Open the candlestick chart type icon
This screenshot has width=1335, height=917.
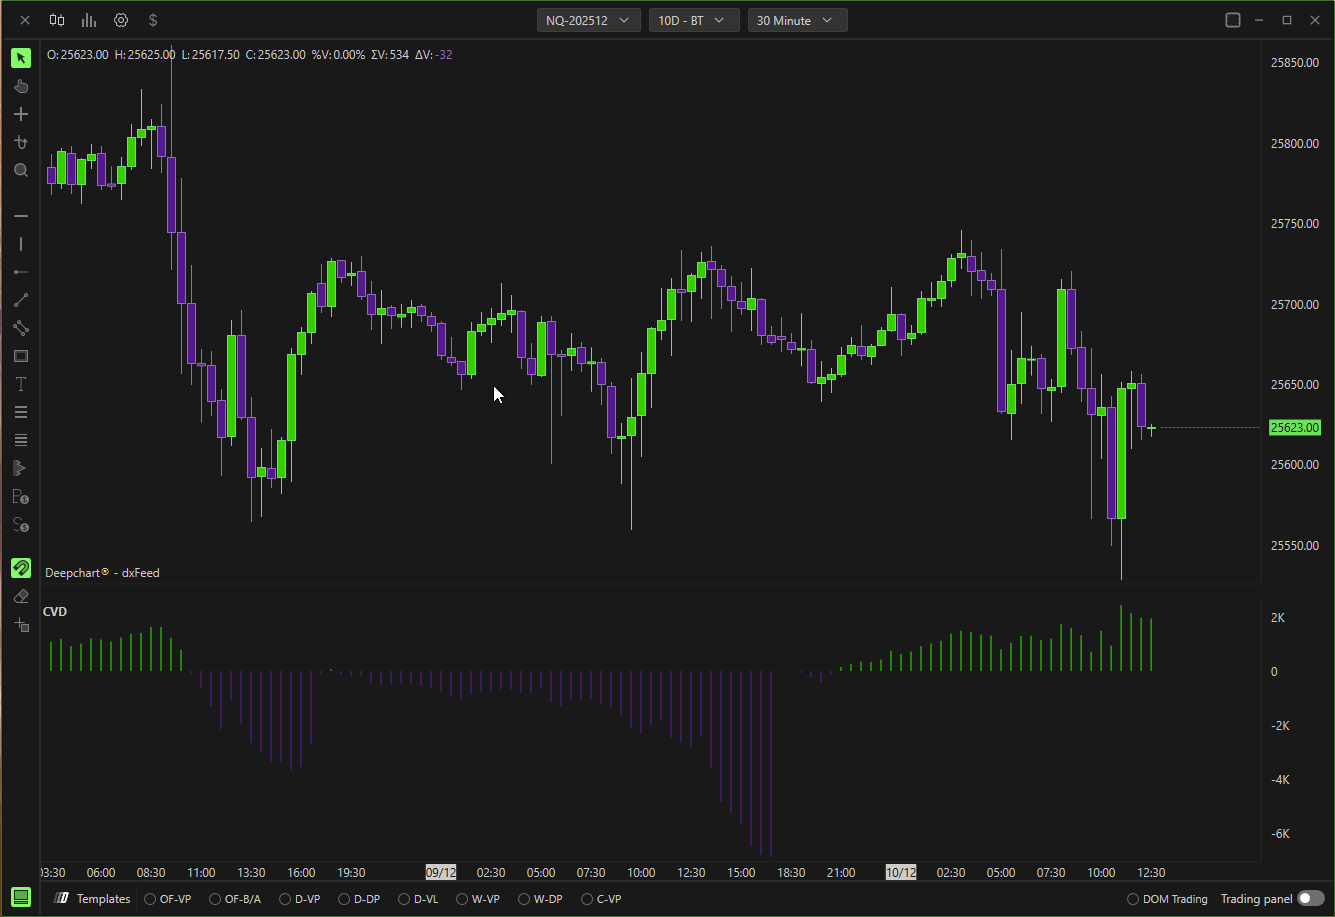pos(57,20)
